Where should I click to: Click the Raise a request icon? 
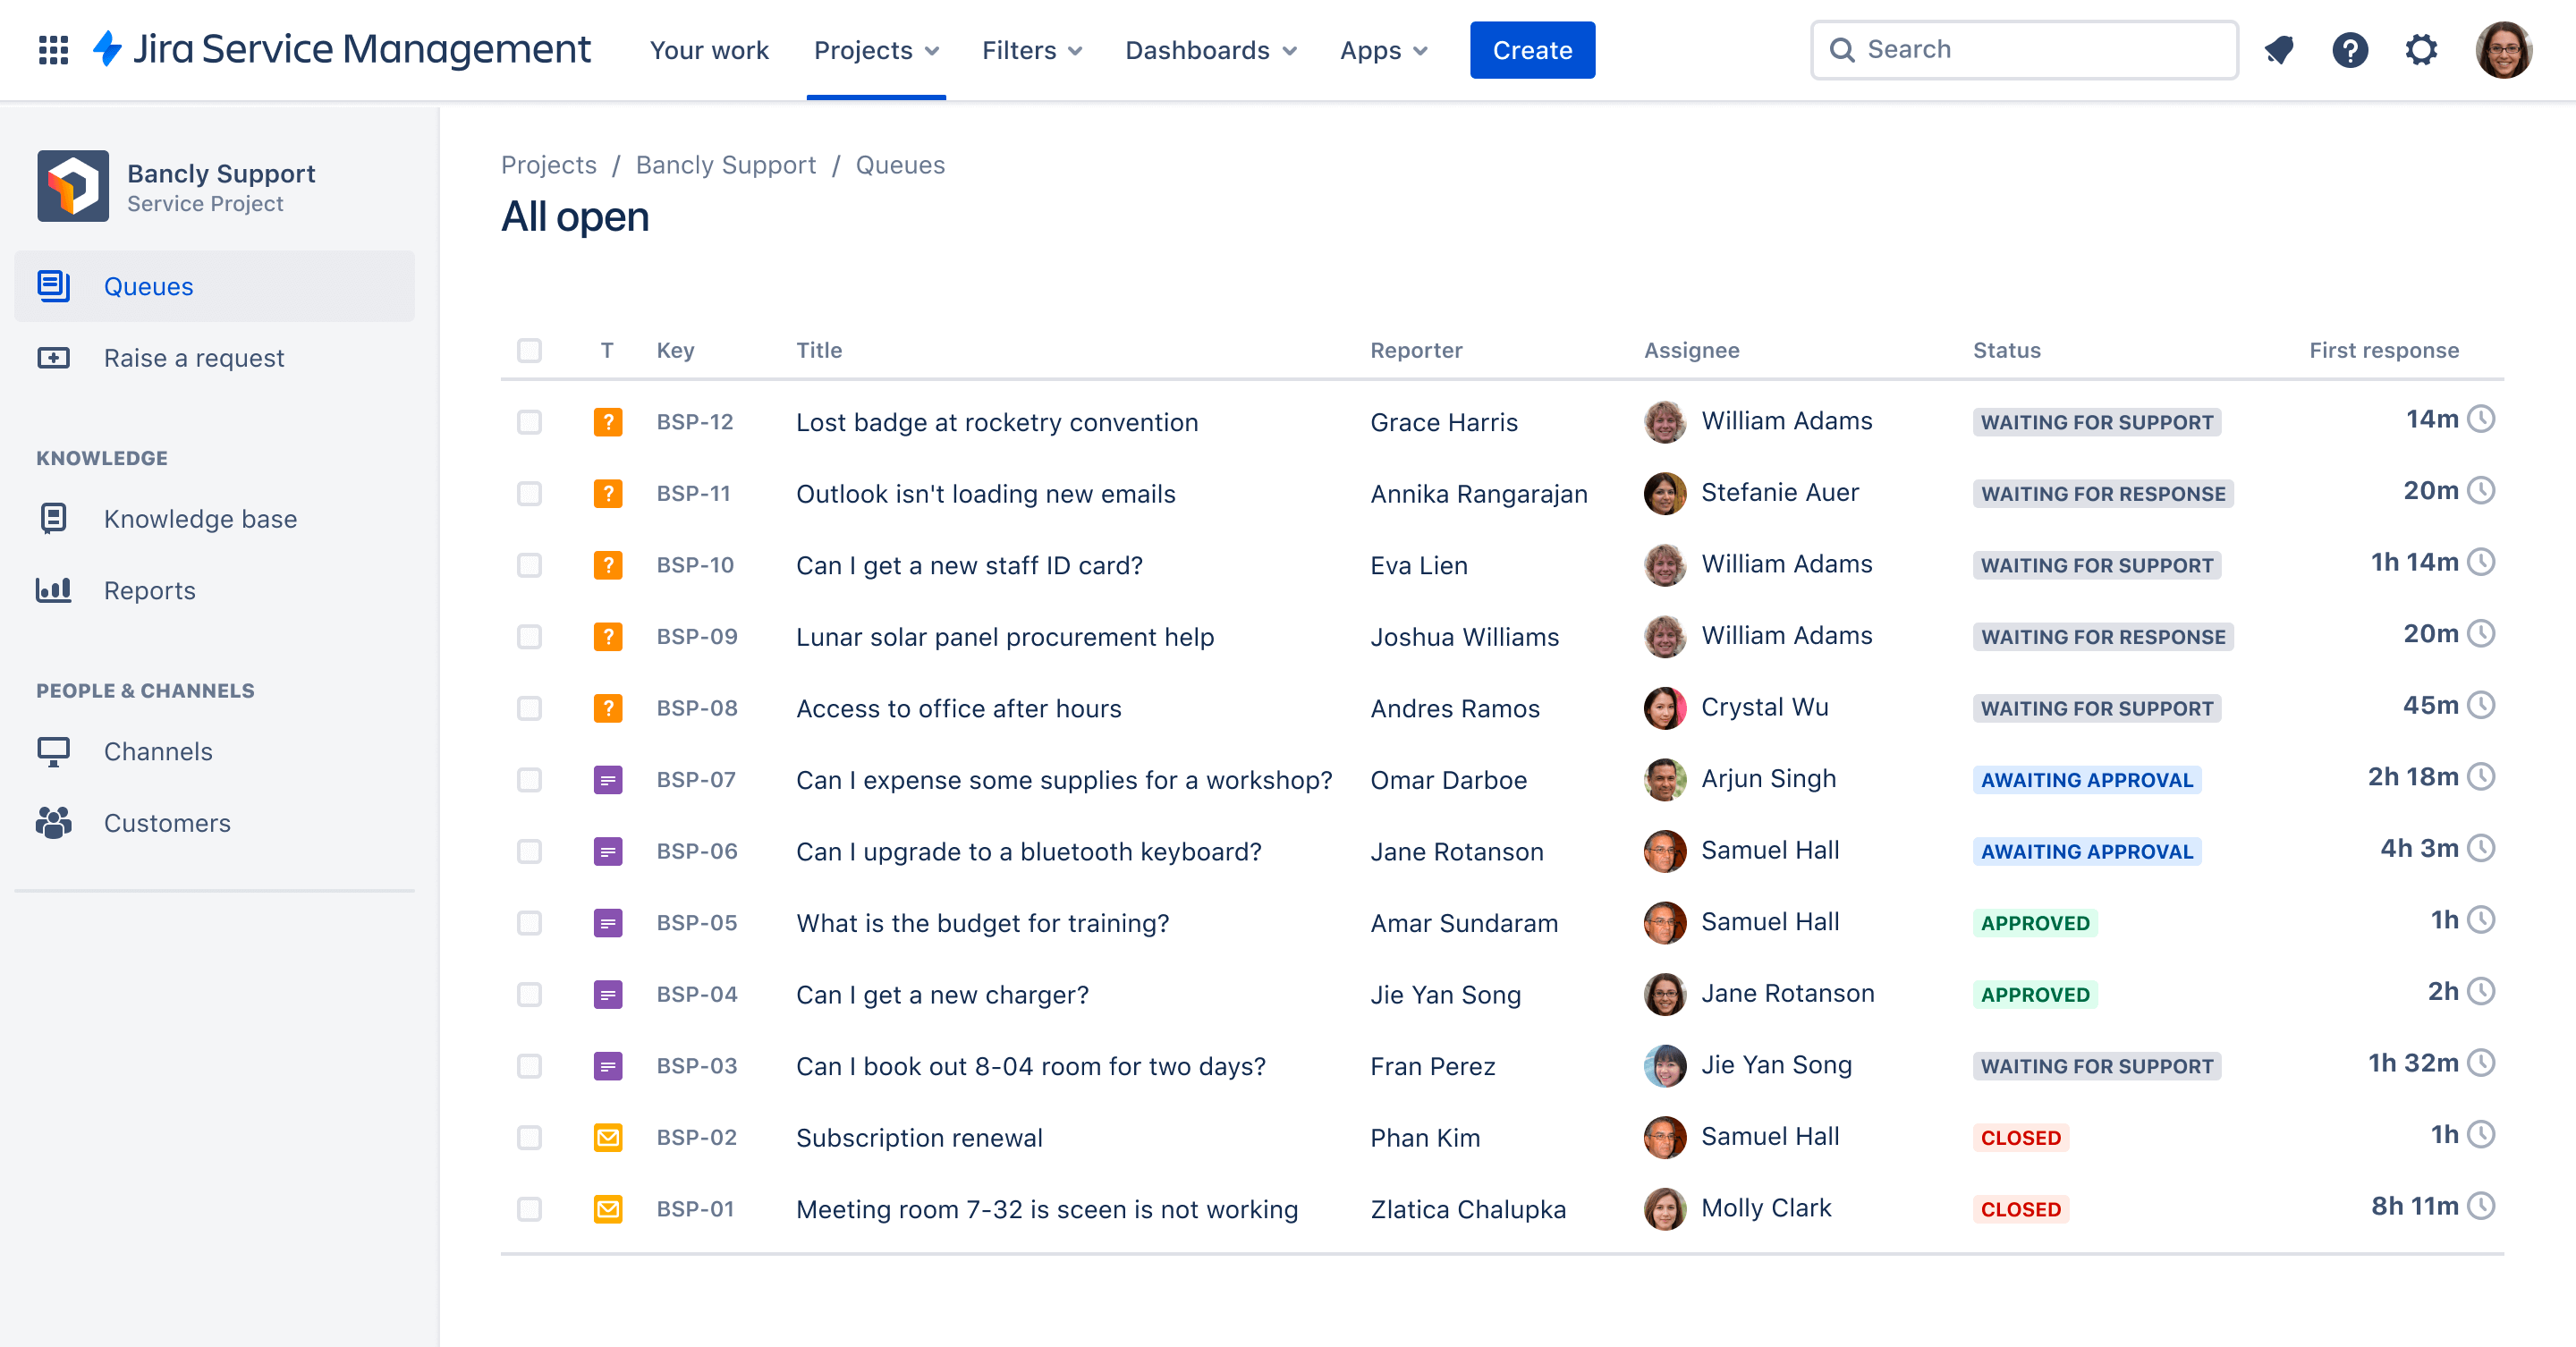point(55,358)
